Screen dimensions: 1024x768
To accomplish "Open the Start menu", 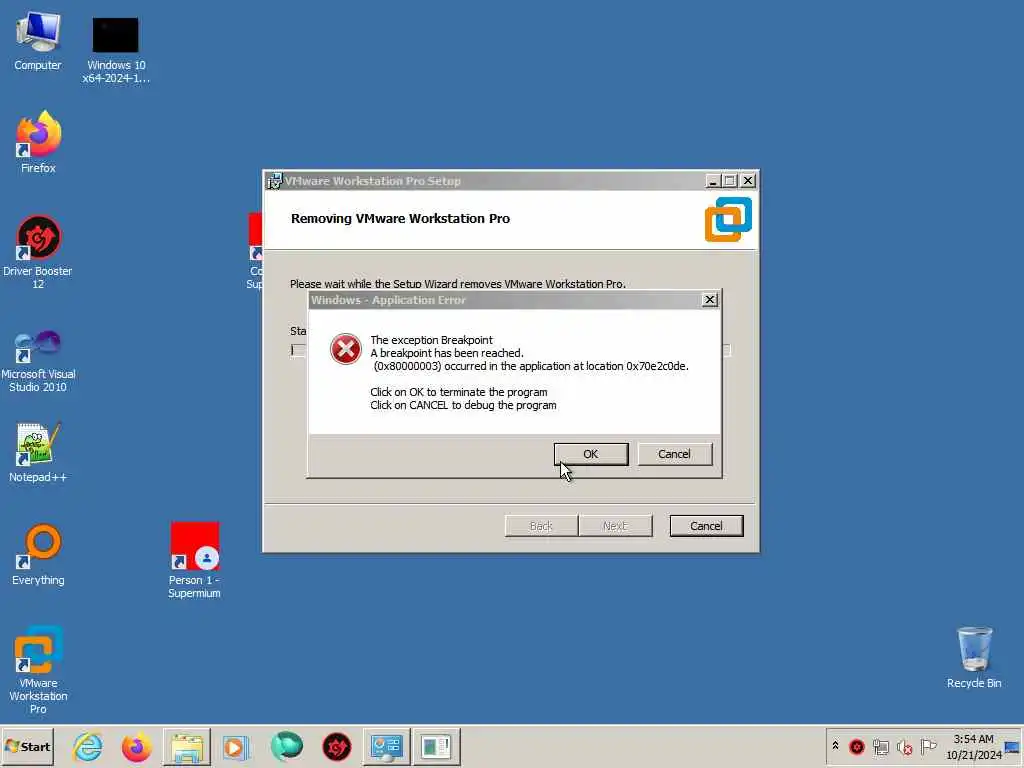I will pyautogui.click(x=27, y=746).
